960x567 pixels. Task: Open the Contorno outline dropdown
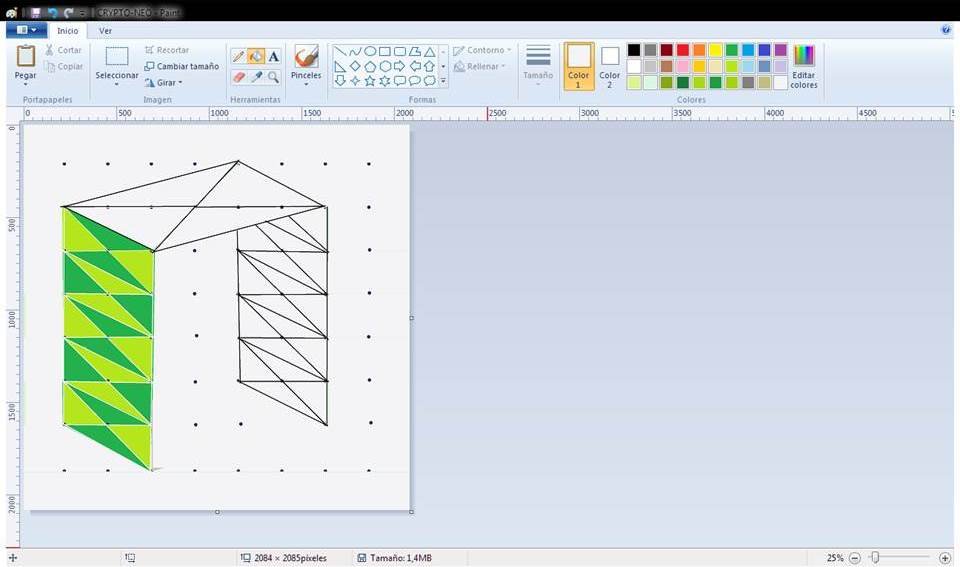(x=482, y=50)
